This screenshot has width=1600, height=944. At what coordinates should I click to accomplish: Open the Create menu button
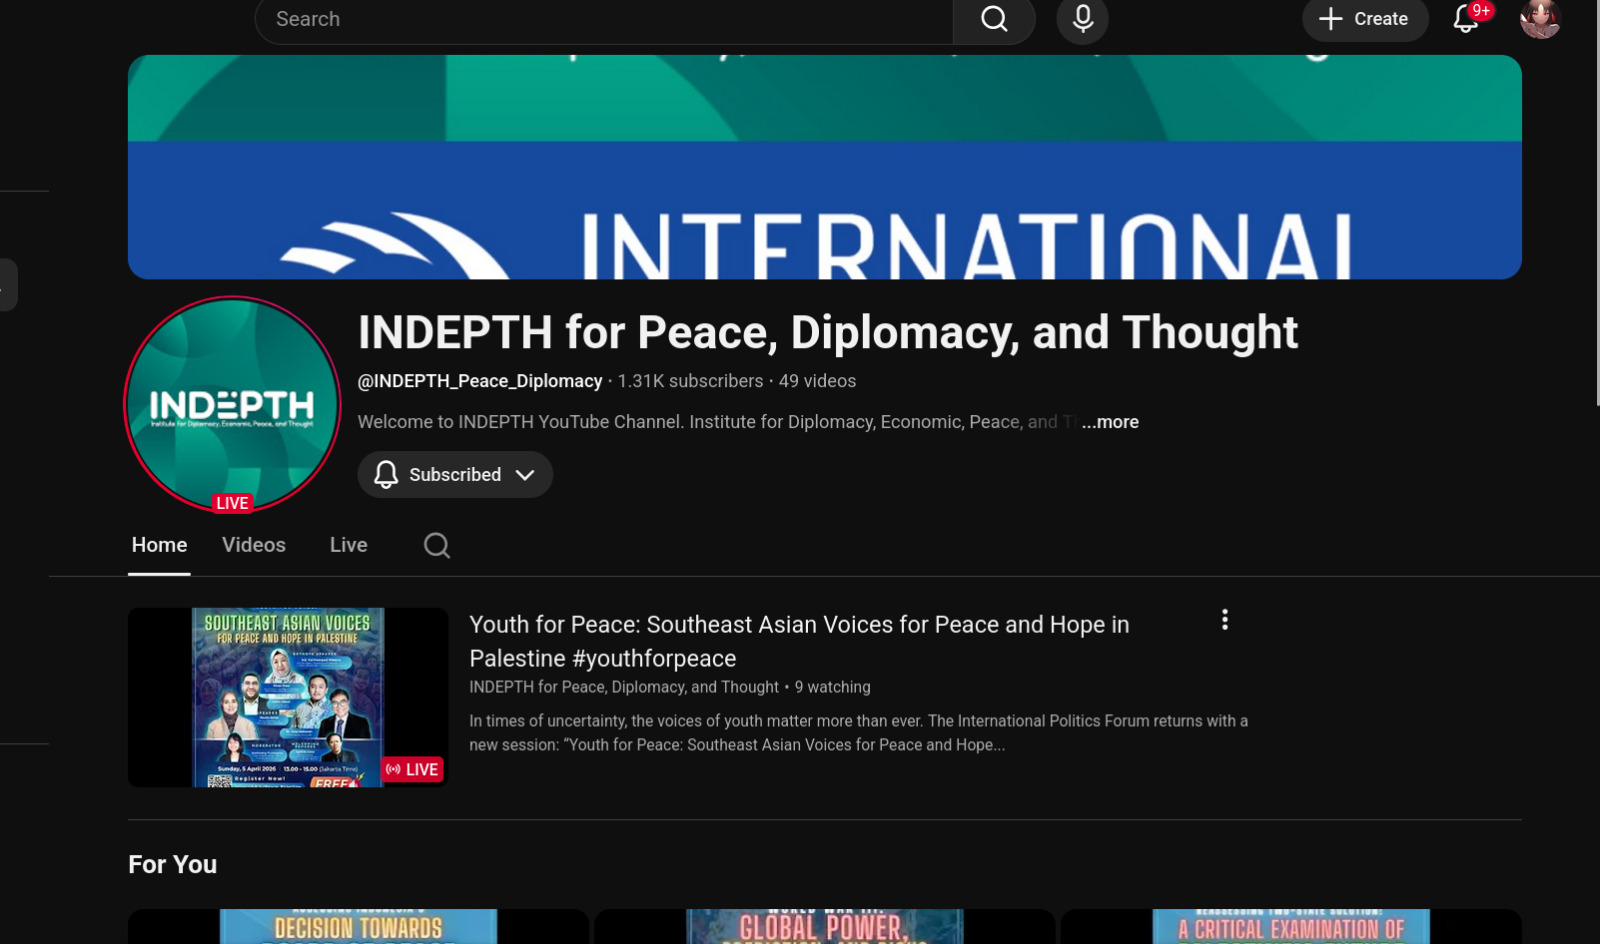(x=1364, y=19)
